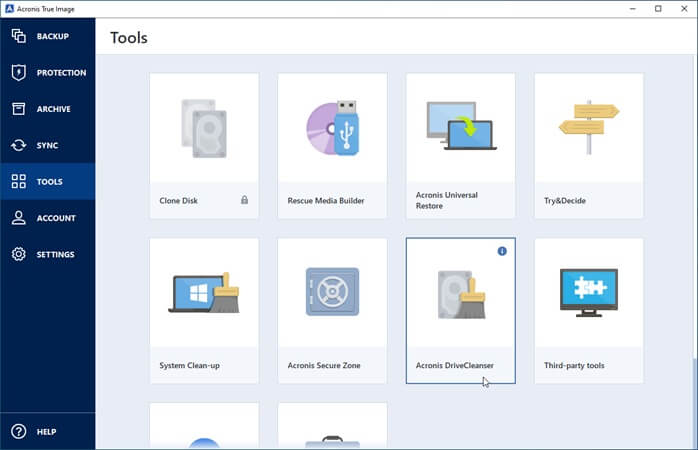This screenshot has width=698, height=450.
Task: Go to the PROTECTION menu label
Action: point(61,73)
